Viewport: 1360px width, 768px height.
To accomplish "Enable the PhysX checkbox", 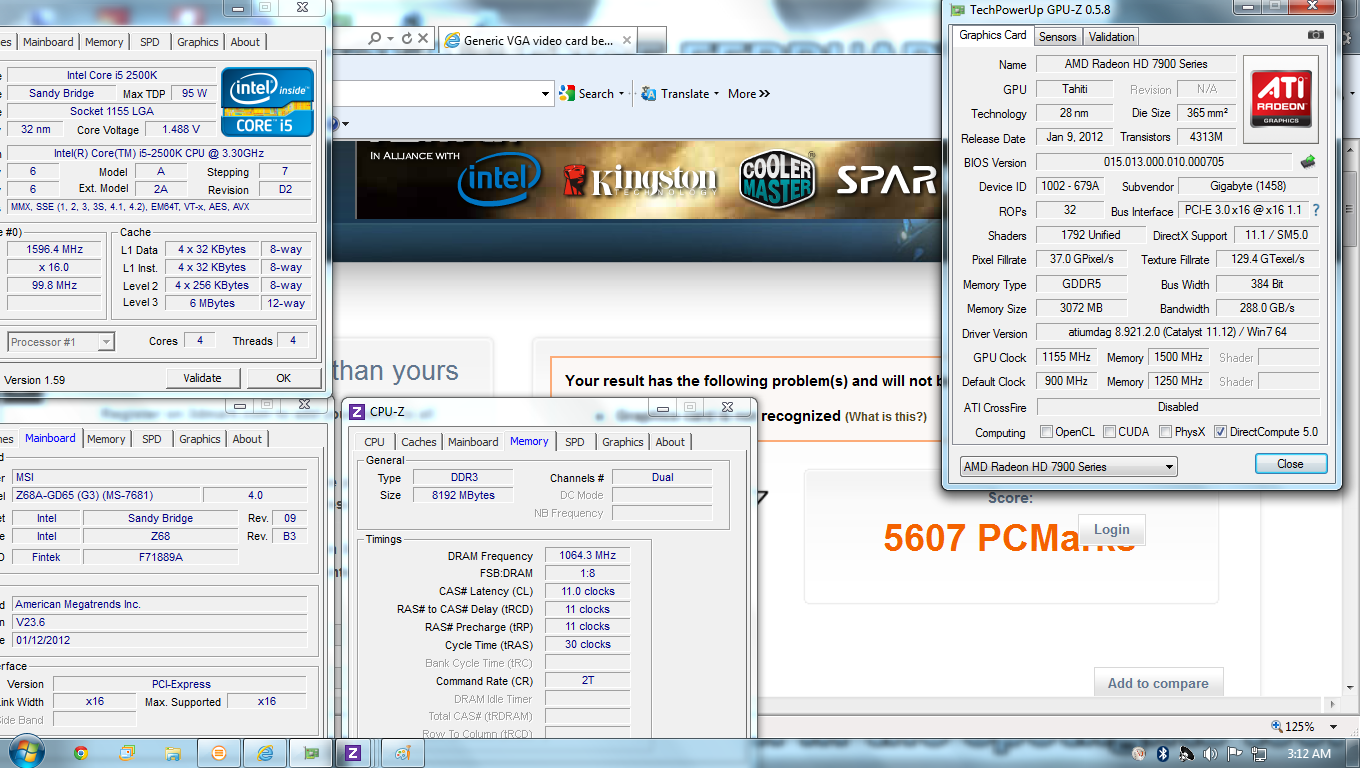I will (1166, 432).
